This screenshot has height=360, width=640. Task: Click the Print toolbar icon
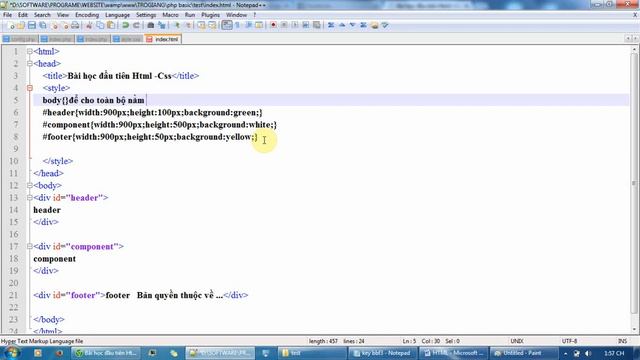coord(75,25)
